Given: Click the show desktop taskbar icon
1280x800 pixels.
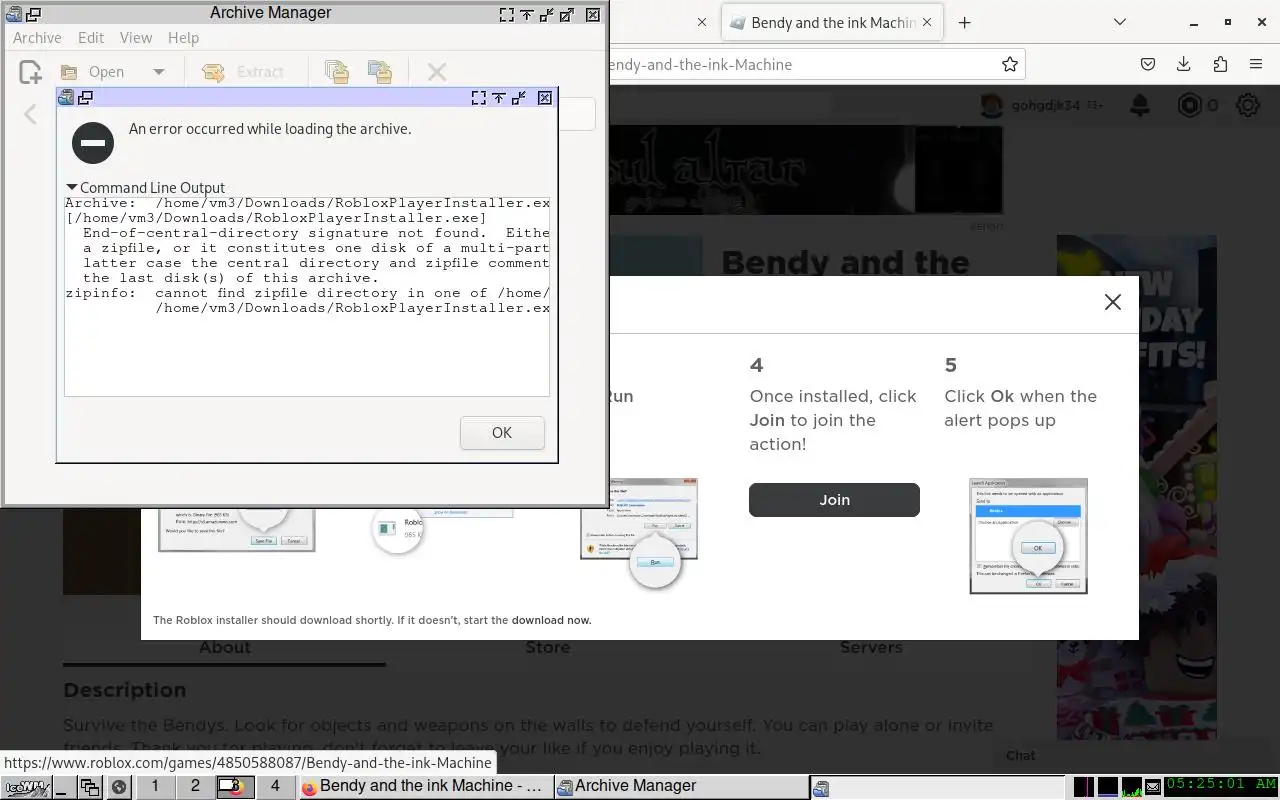Looking at the screenshot, I should [x=63, y=787].
